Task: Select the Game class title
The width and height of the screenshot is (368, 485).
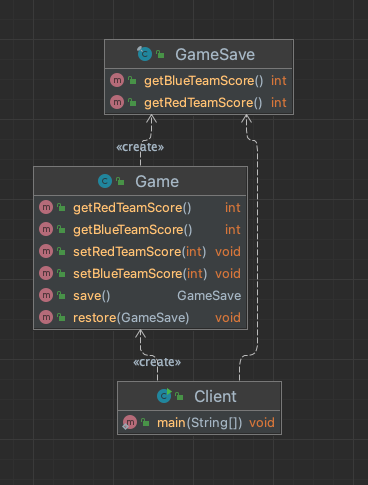Action: [x=157, y=181]
